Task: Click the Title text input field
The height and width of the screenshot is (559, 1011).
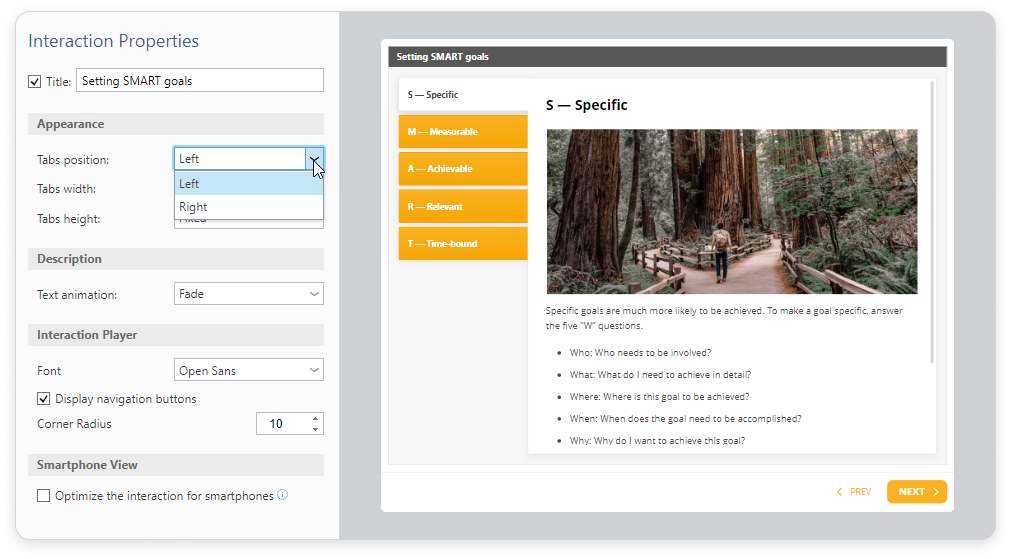Action: click(199, 81)
